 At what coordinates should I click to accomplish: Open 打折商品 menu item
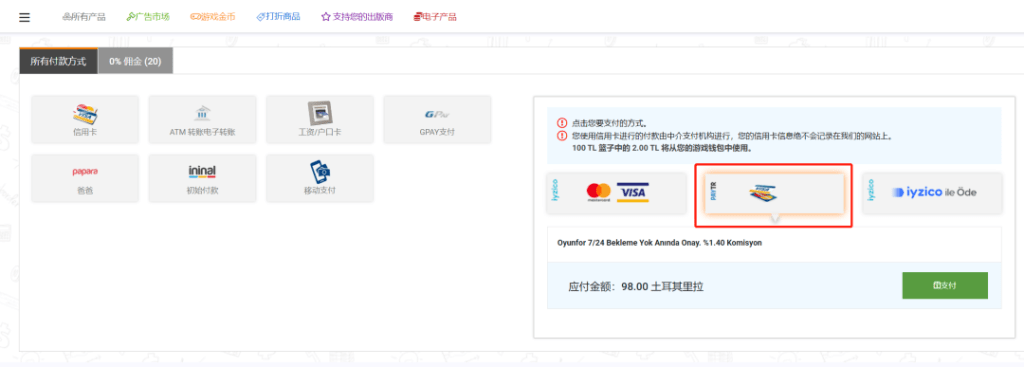(278, 17)
